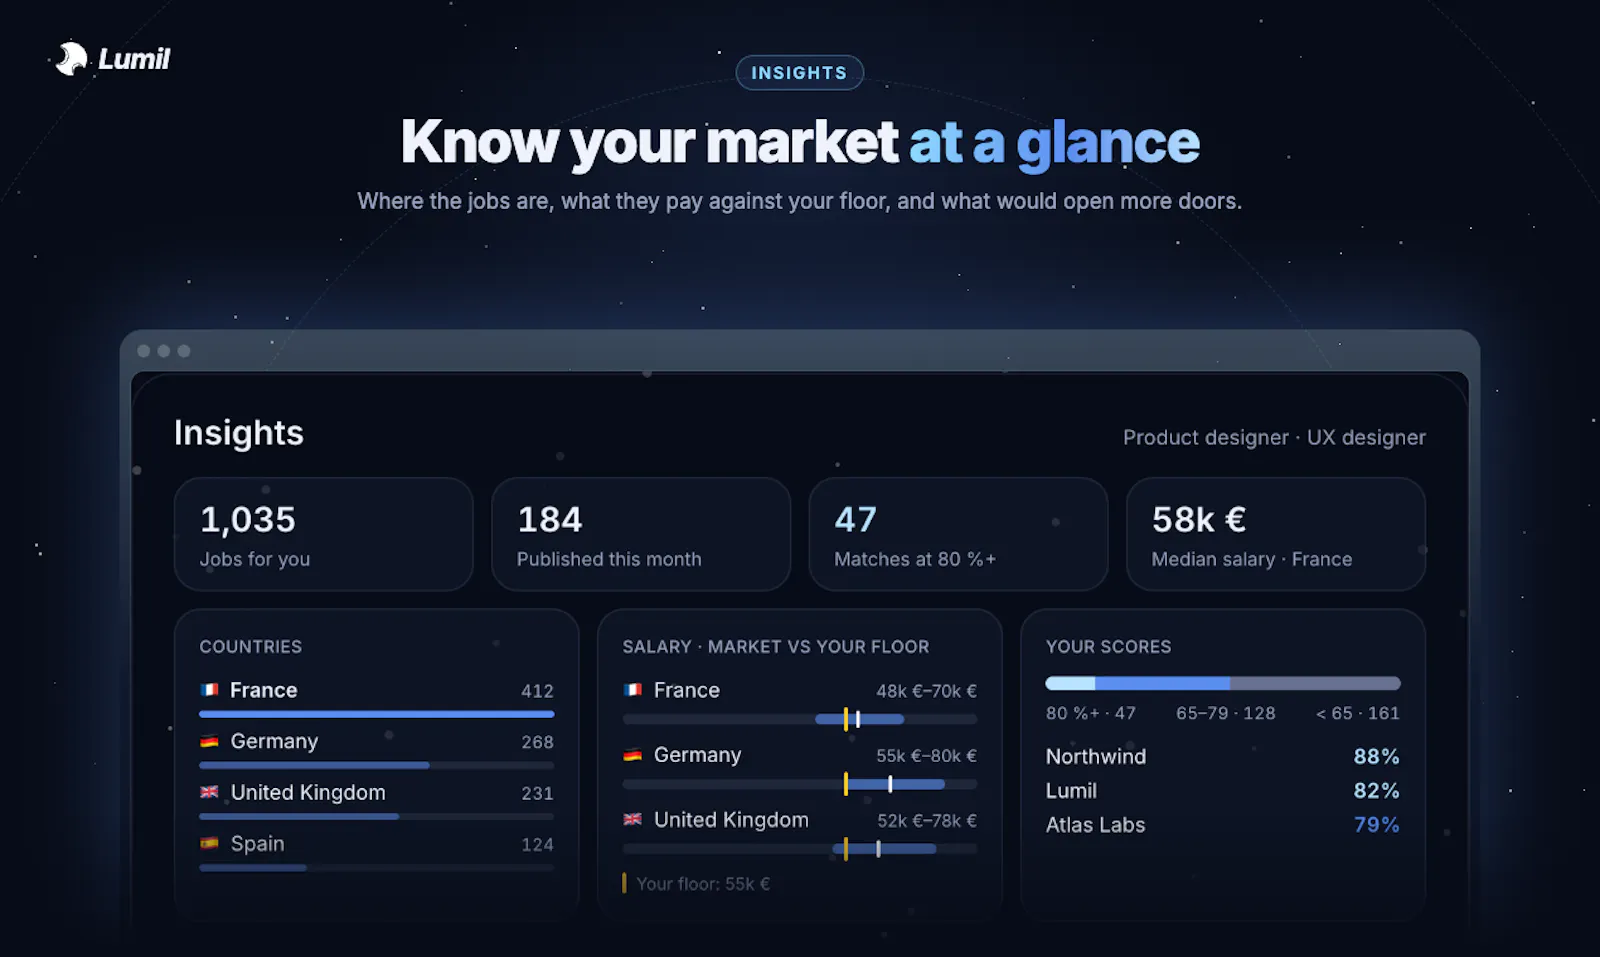Click the Atlas Labs score row
Viewport: 1600px width, 957px height.
pyautogui.click(x=1223, y=825)
